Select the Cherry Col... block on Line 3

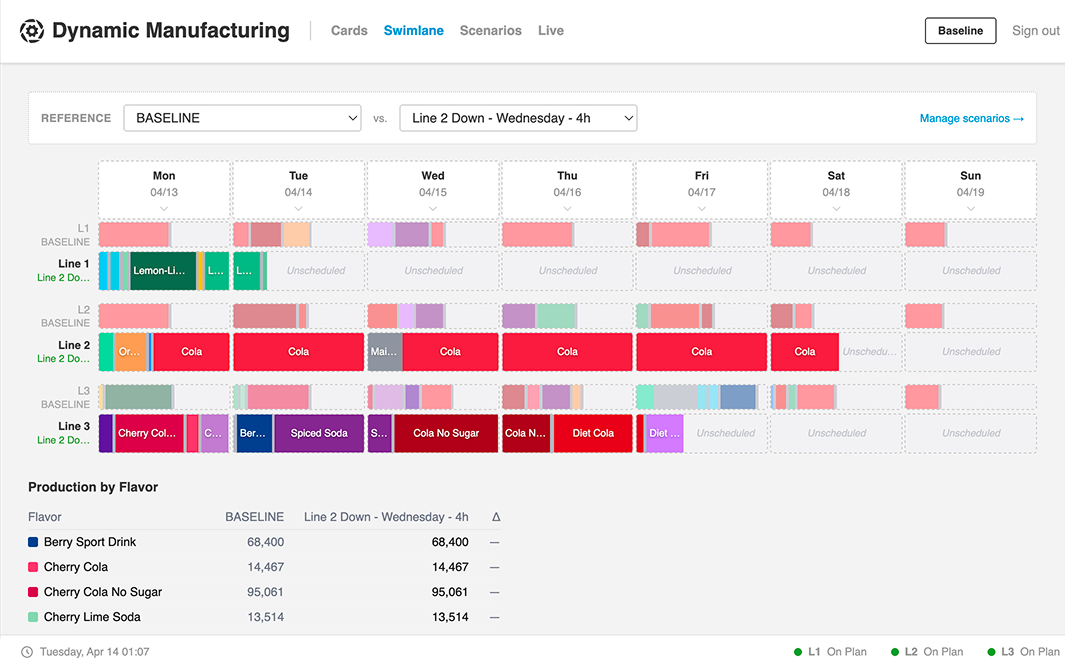click(x=149, y=433)
